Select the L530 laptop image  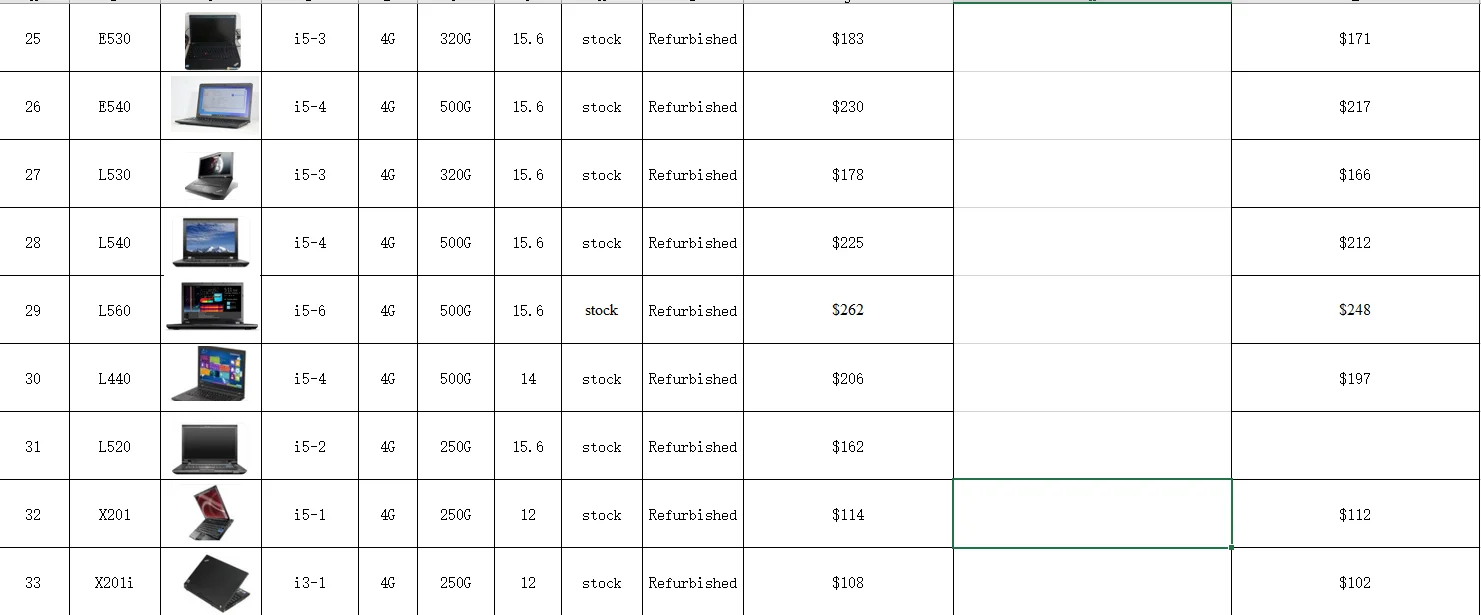click(x=210, y=174)
